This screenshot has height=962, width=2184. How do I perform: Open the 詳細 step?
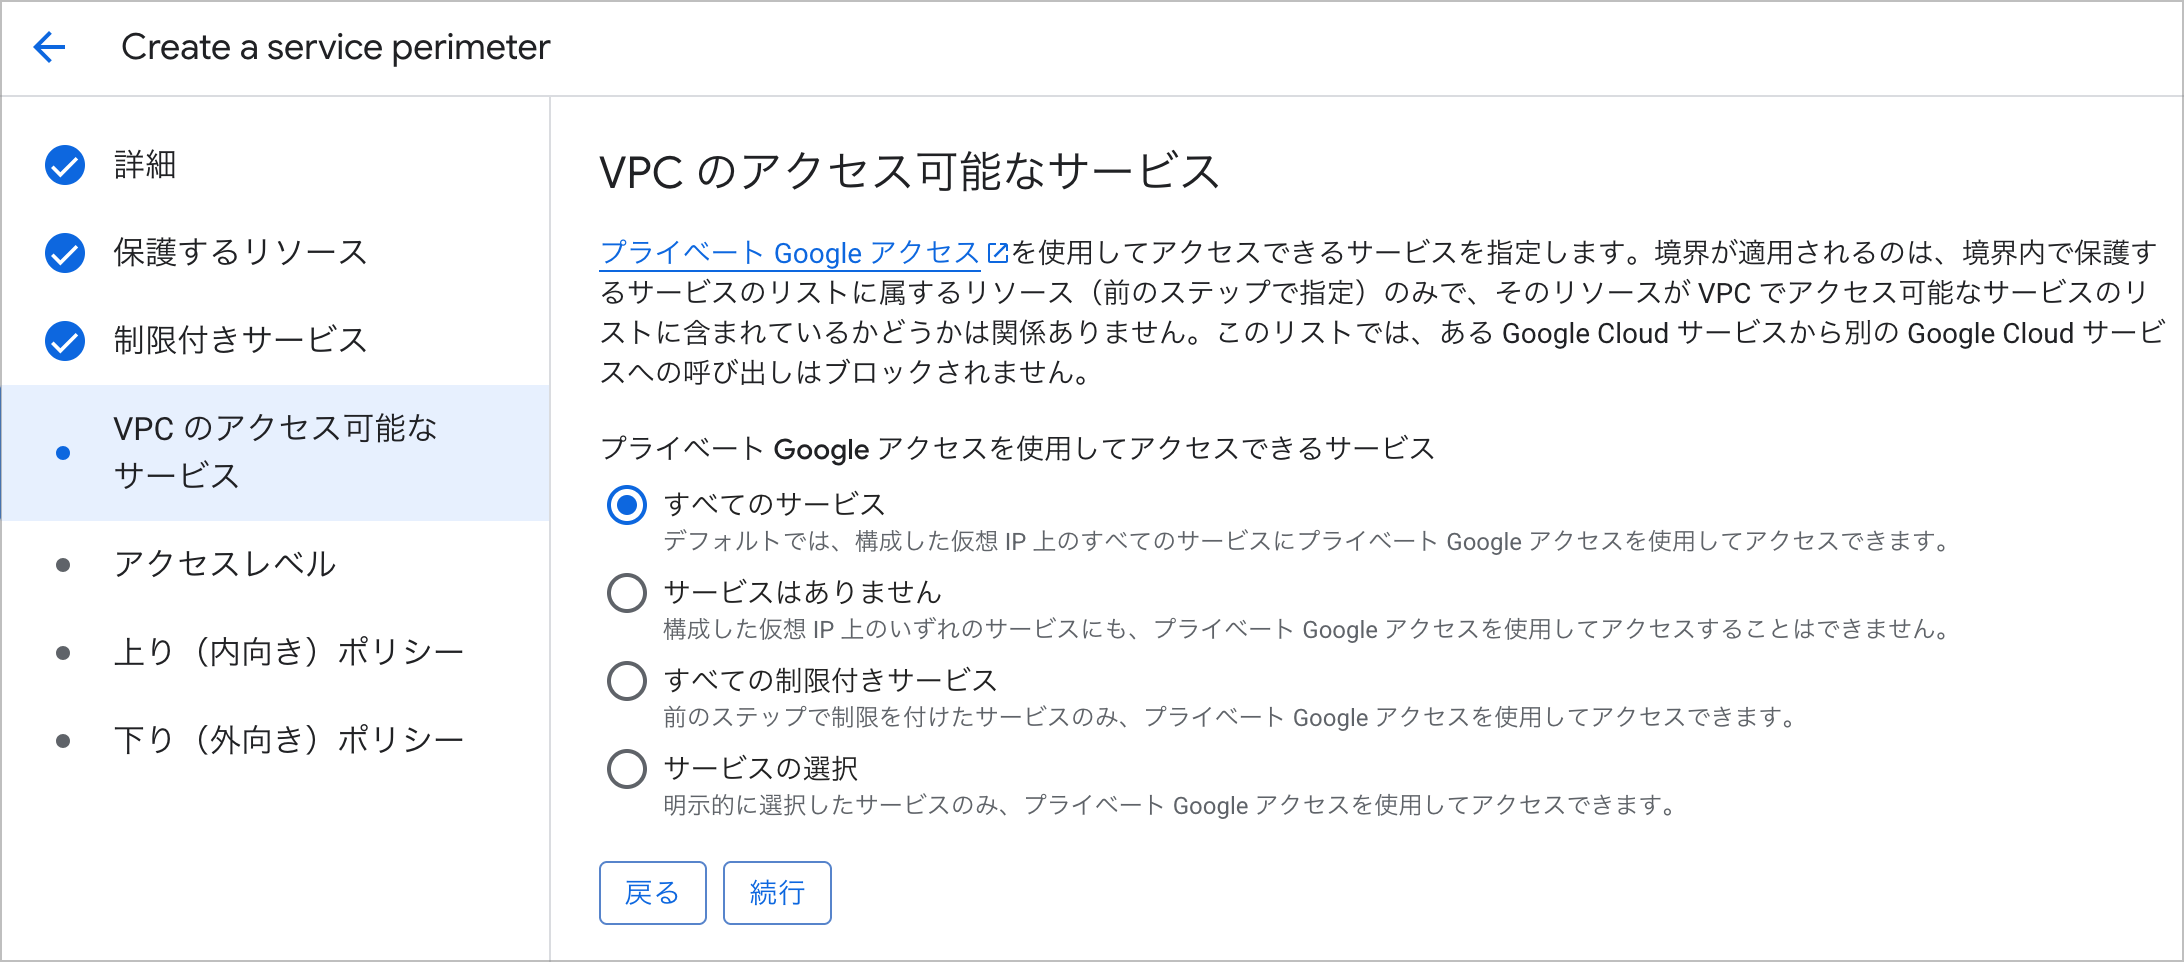(x=145, y=165)
